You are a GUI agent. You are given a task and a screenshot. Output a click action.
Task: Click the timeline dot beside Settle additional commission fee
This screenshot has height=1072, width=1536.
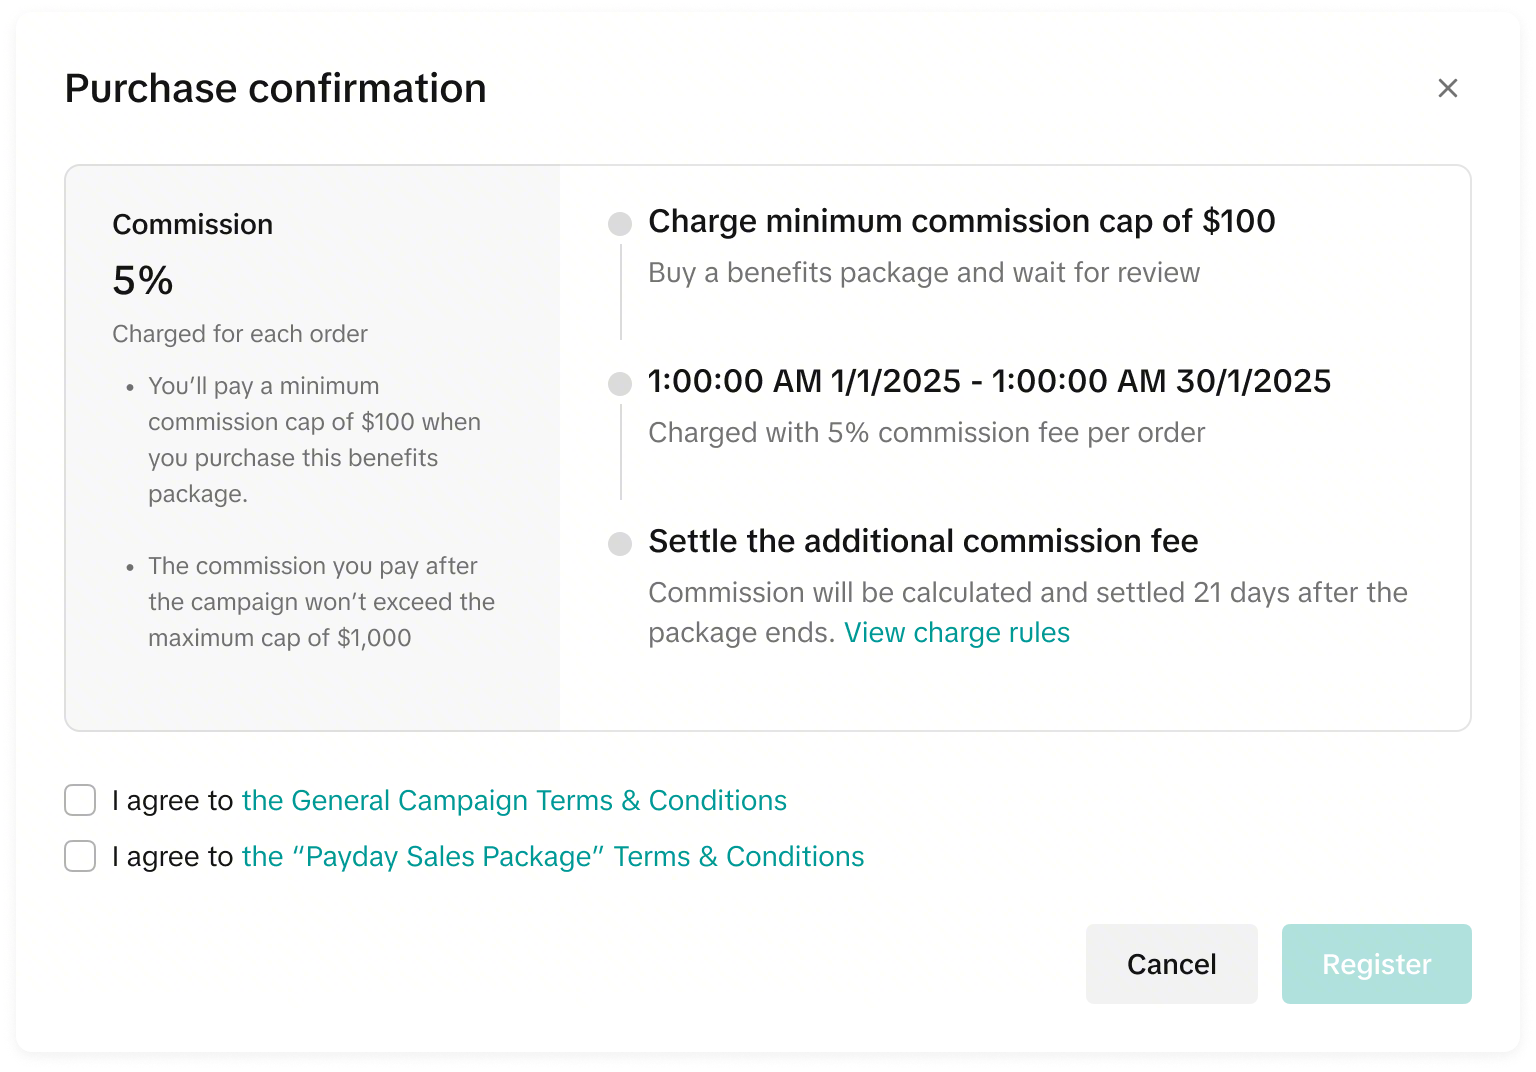[620, 543]
